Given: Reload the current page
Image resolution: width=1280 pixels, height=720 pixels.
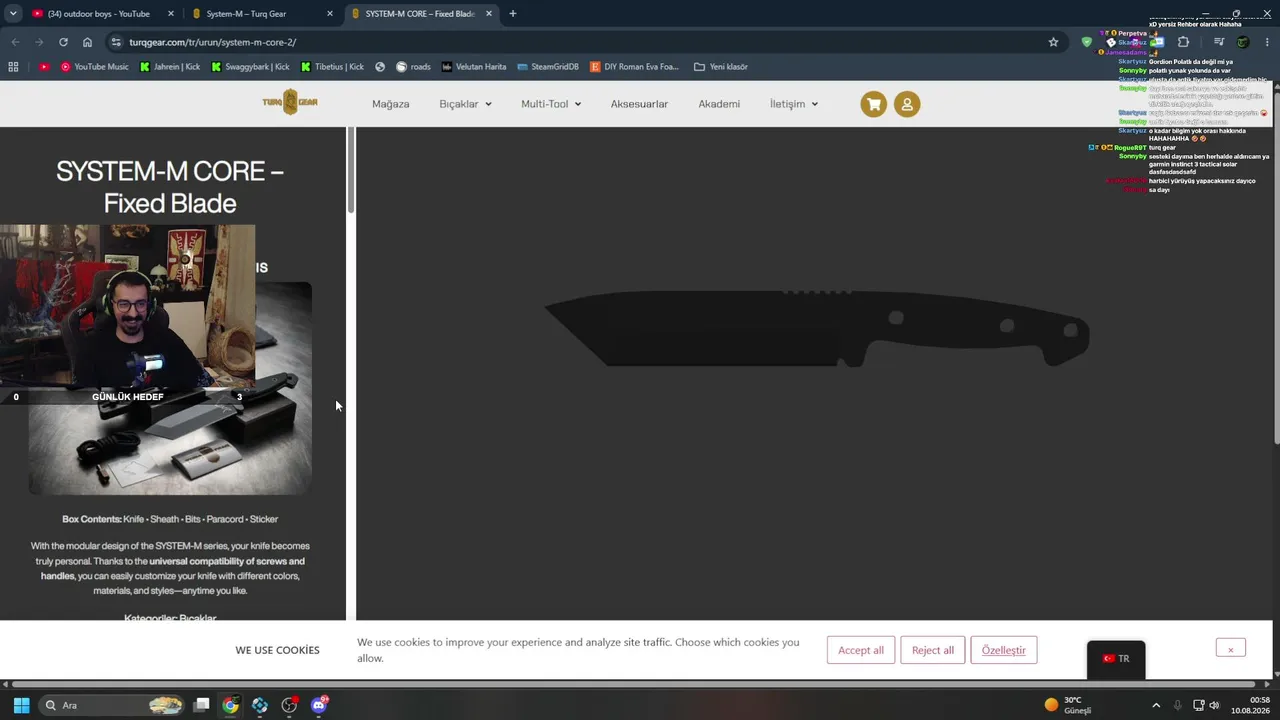Looking at the screenshot, I should (x=63, y=42).
